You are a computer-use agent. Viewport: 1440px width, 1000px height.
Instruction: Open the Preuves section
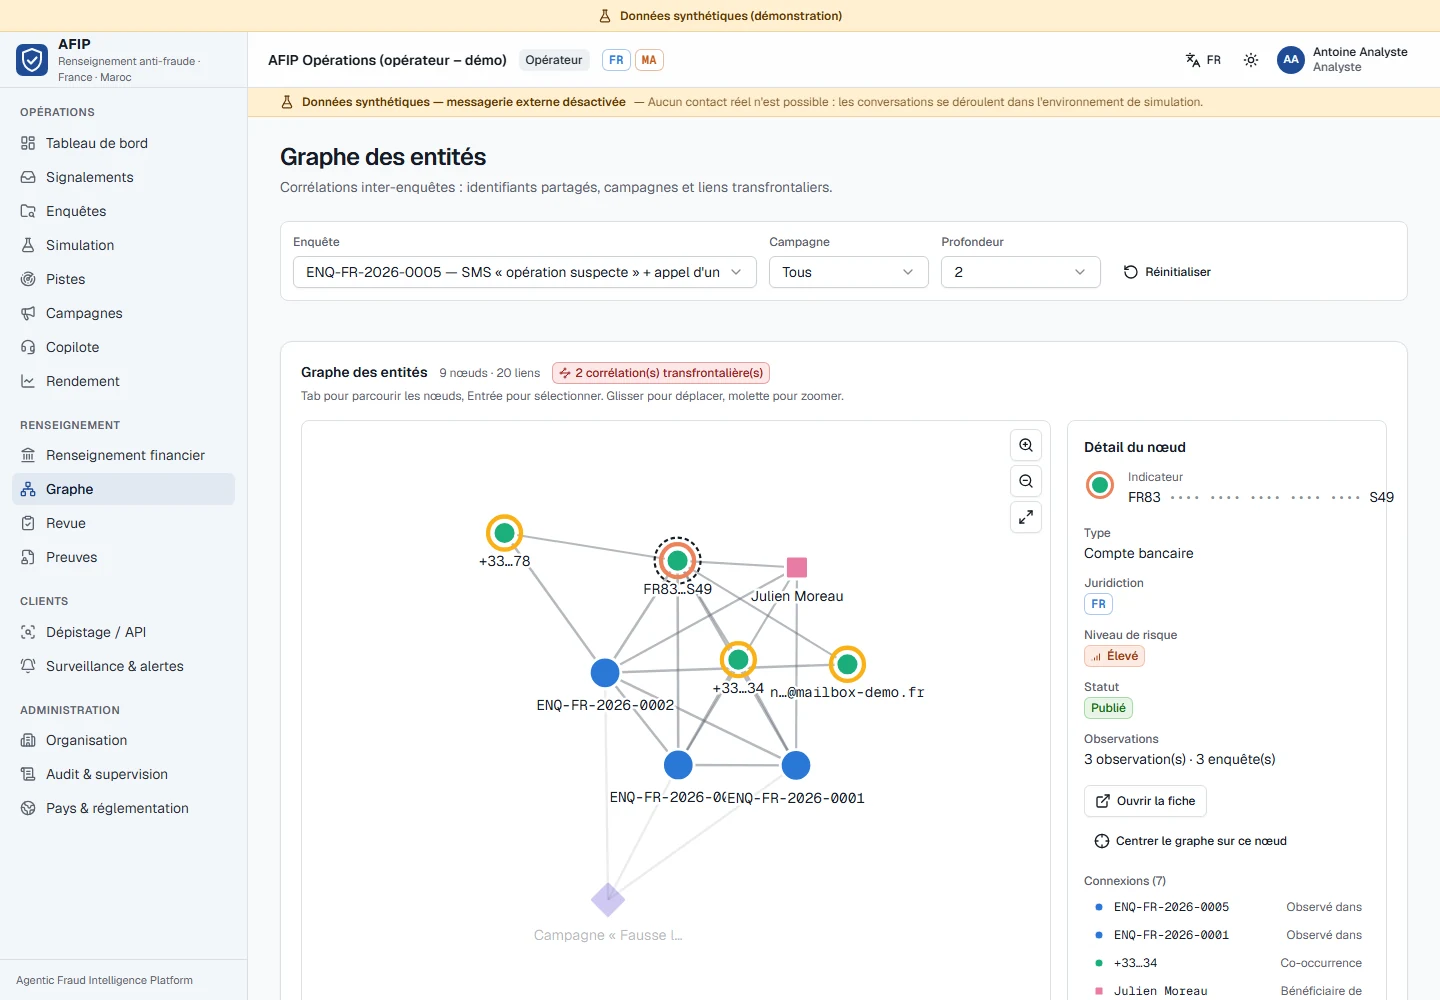point(124,557)
